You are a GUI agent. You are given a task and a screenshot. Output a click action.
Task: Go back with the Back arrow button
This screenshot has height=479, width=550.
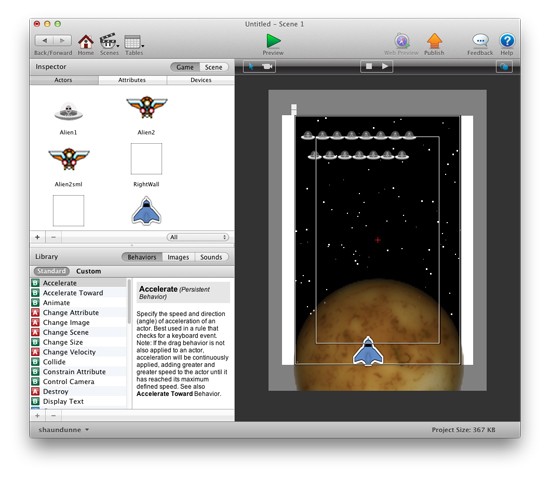[45, 41]
